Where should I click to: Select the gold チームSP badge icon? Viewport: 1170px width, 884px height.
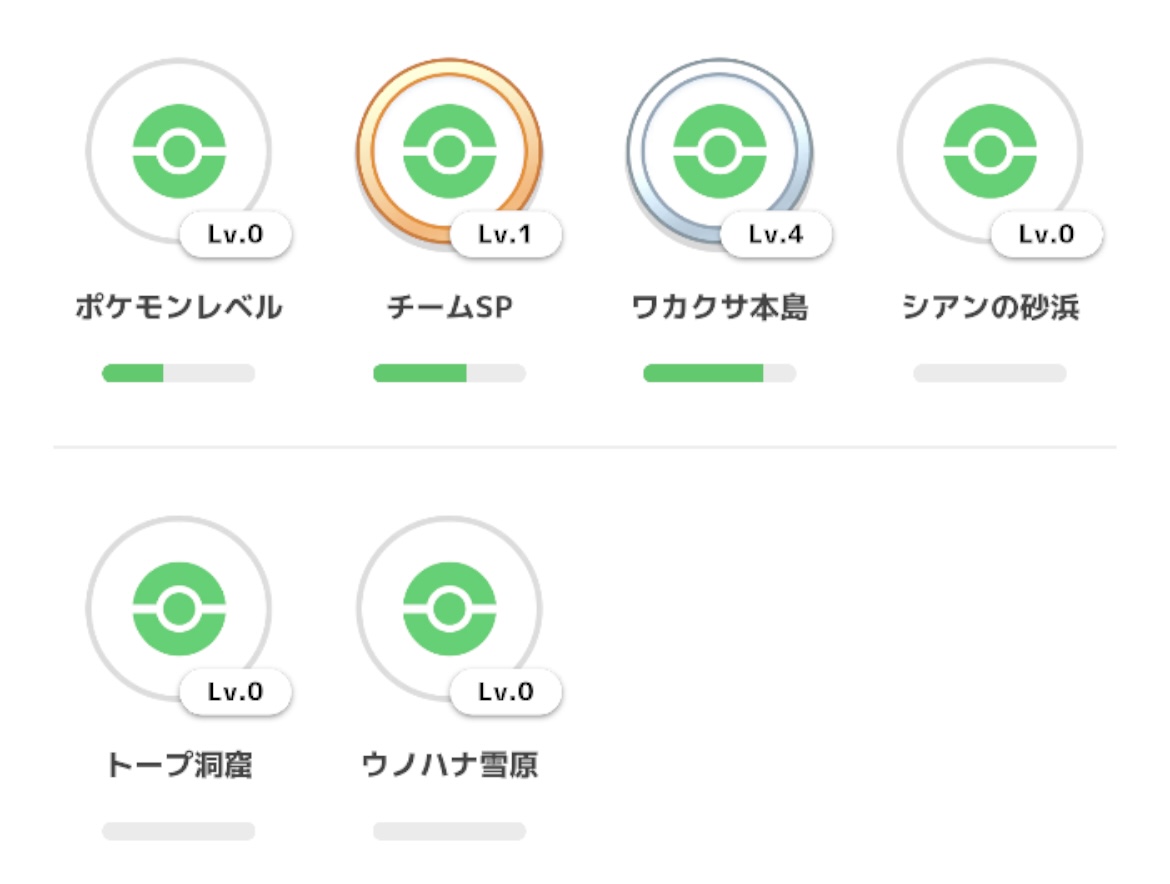click(448, 151)
